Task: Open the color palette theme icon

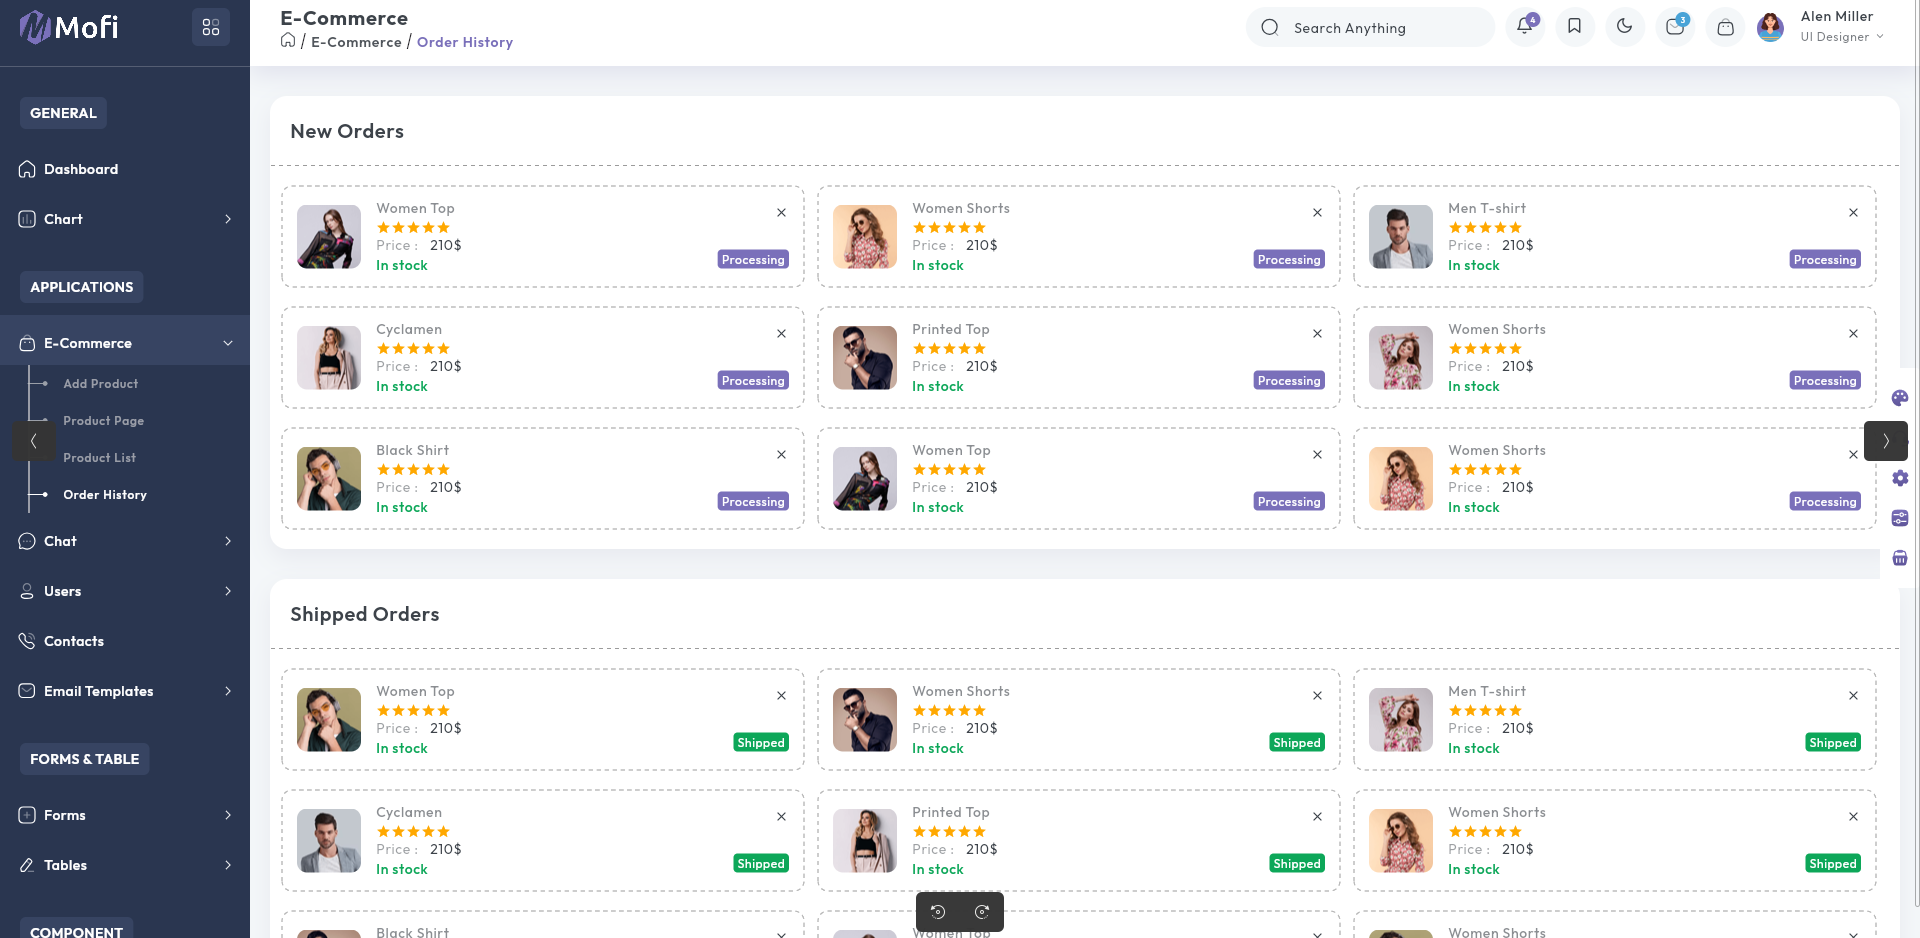Action: point(1900,398)
